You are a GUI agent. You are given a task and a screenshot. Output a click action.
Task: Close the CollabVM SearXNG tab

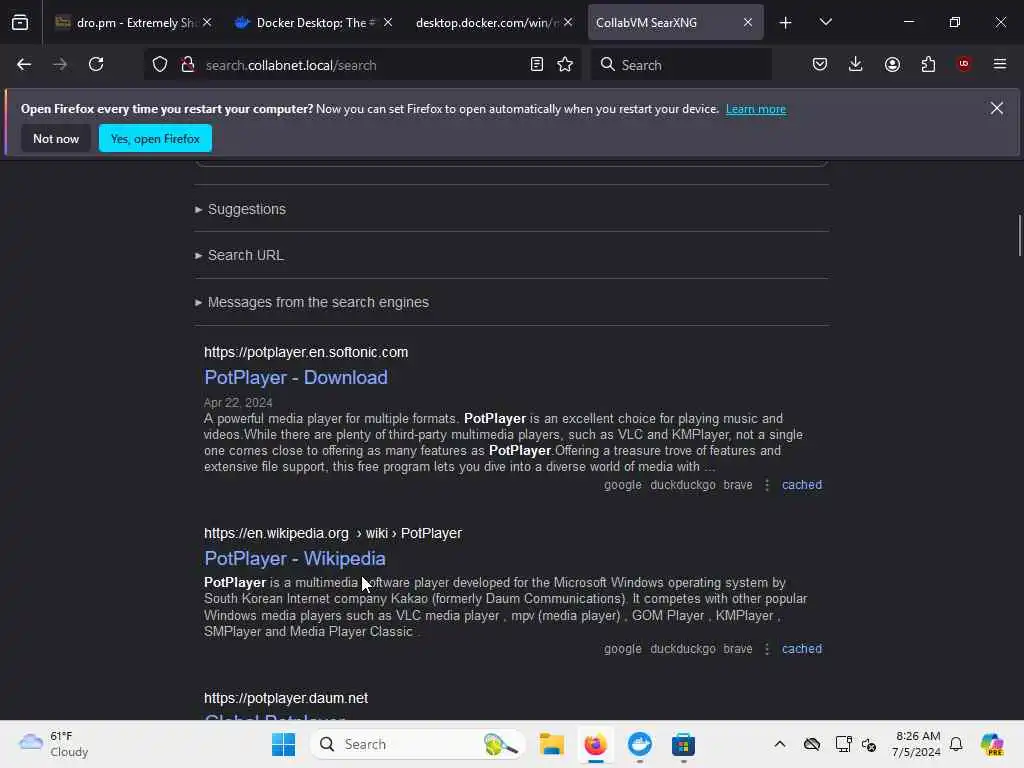click(x=748, y=23)
